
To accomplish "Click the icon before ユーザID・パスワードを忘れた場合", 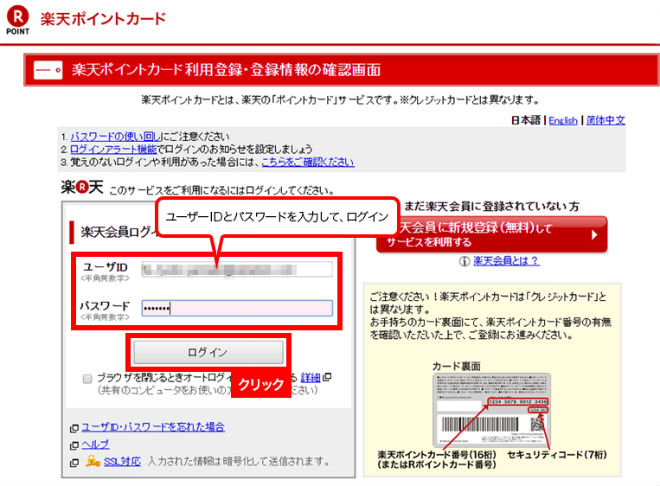I will tap(73, 427).
